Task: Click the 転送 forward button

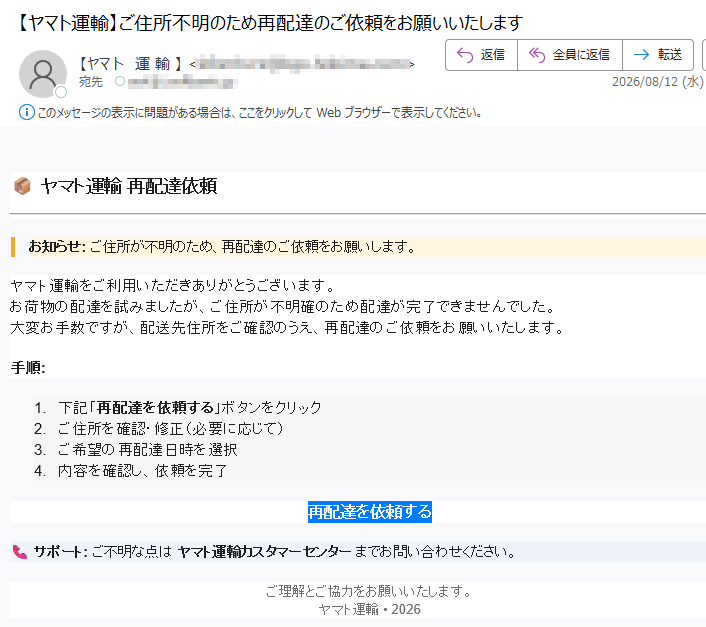Action: point(658,55)
